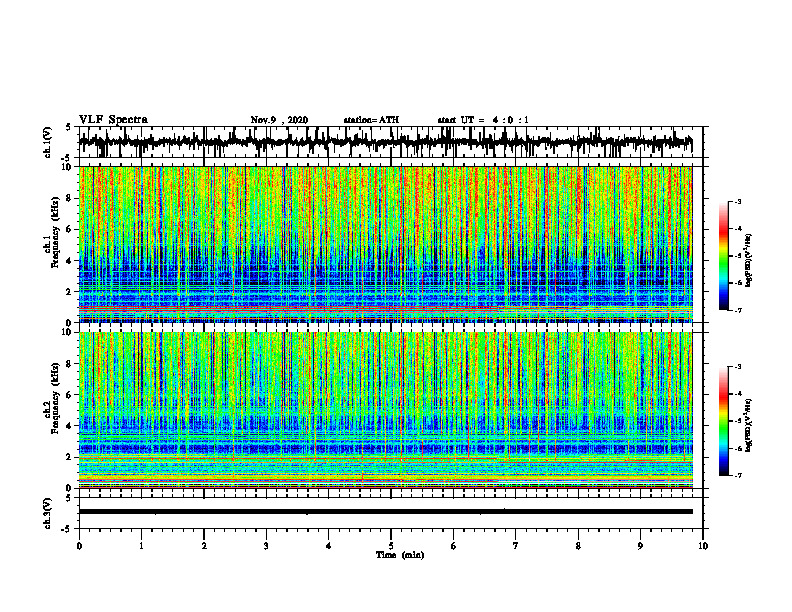Image resolution: width=792 pixels, height=612 pixels.
Task: Click time axis tick label "5"
Action: pos(391,546)
